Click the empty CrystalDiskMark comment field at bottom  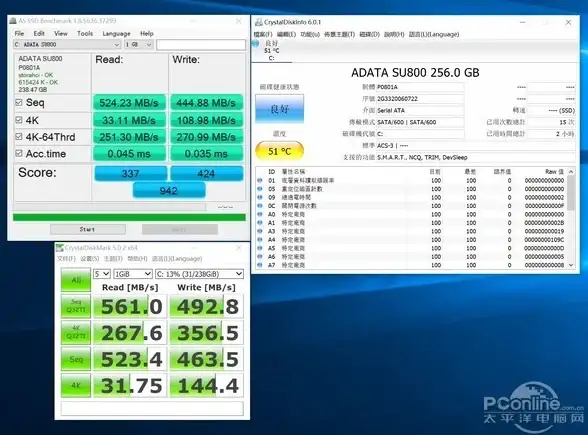click(x=152, y=408)
